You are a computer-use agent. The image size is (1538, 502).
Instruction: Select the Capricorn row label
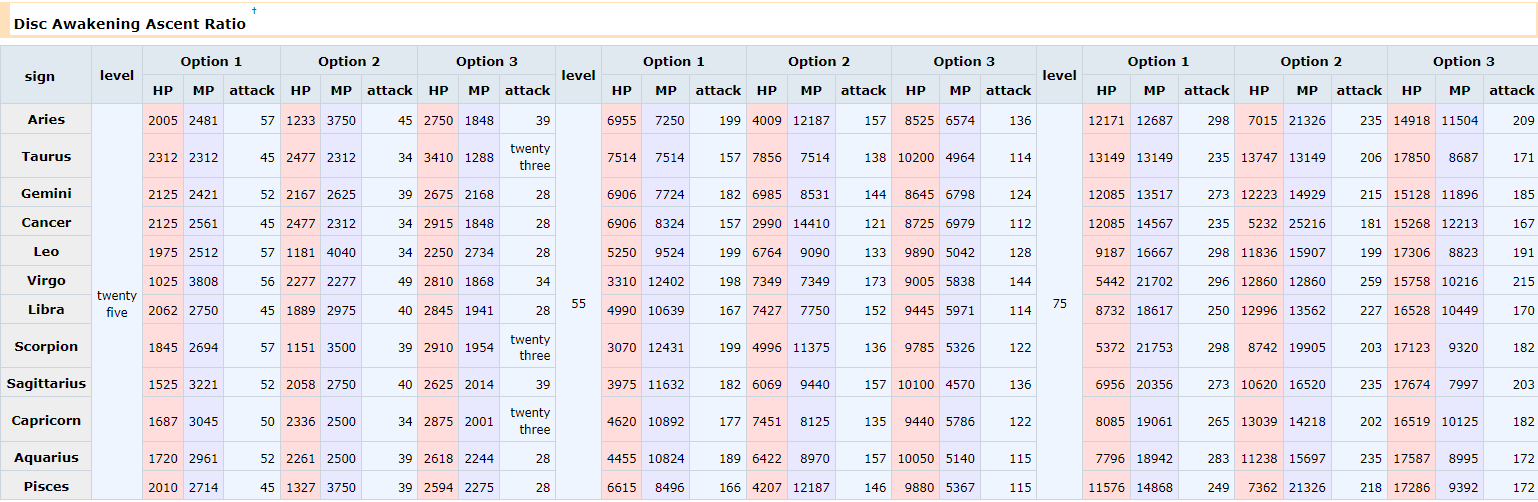[46, 420]
